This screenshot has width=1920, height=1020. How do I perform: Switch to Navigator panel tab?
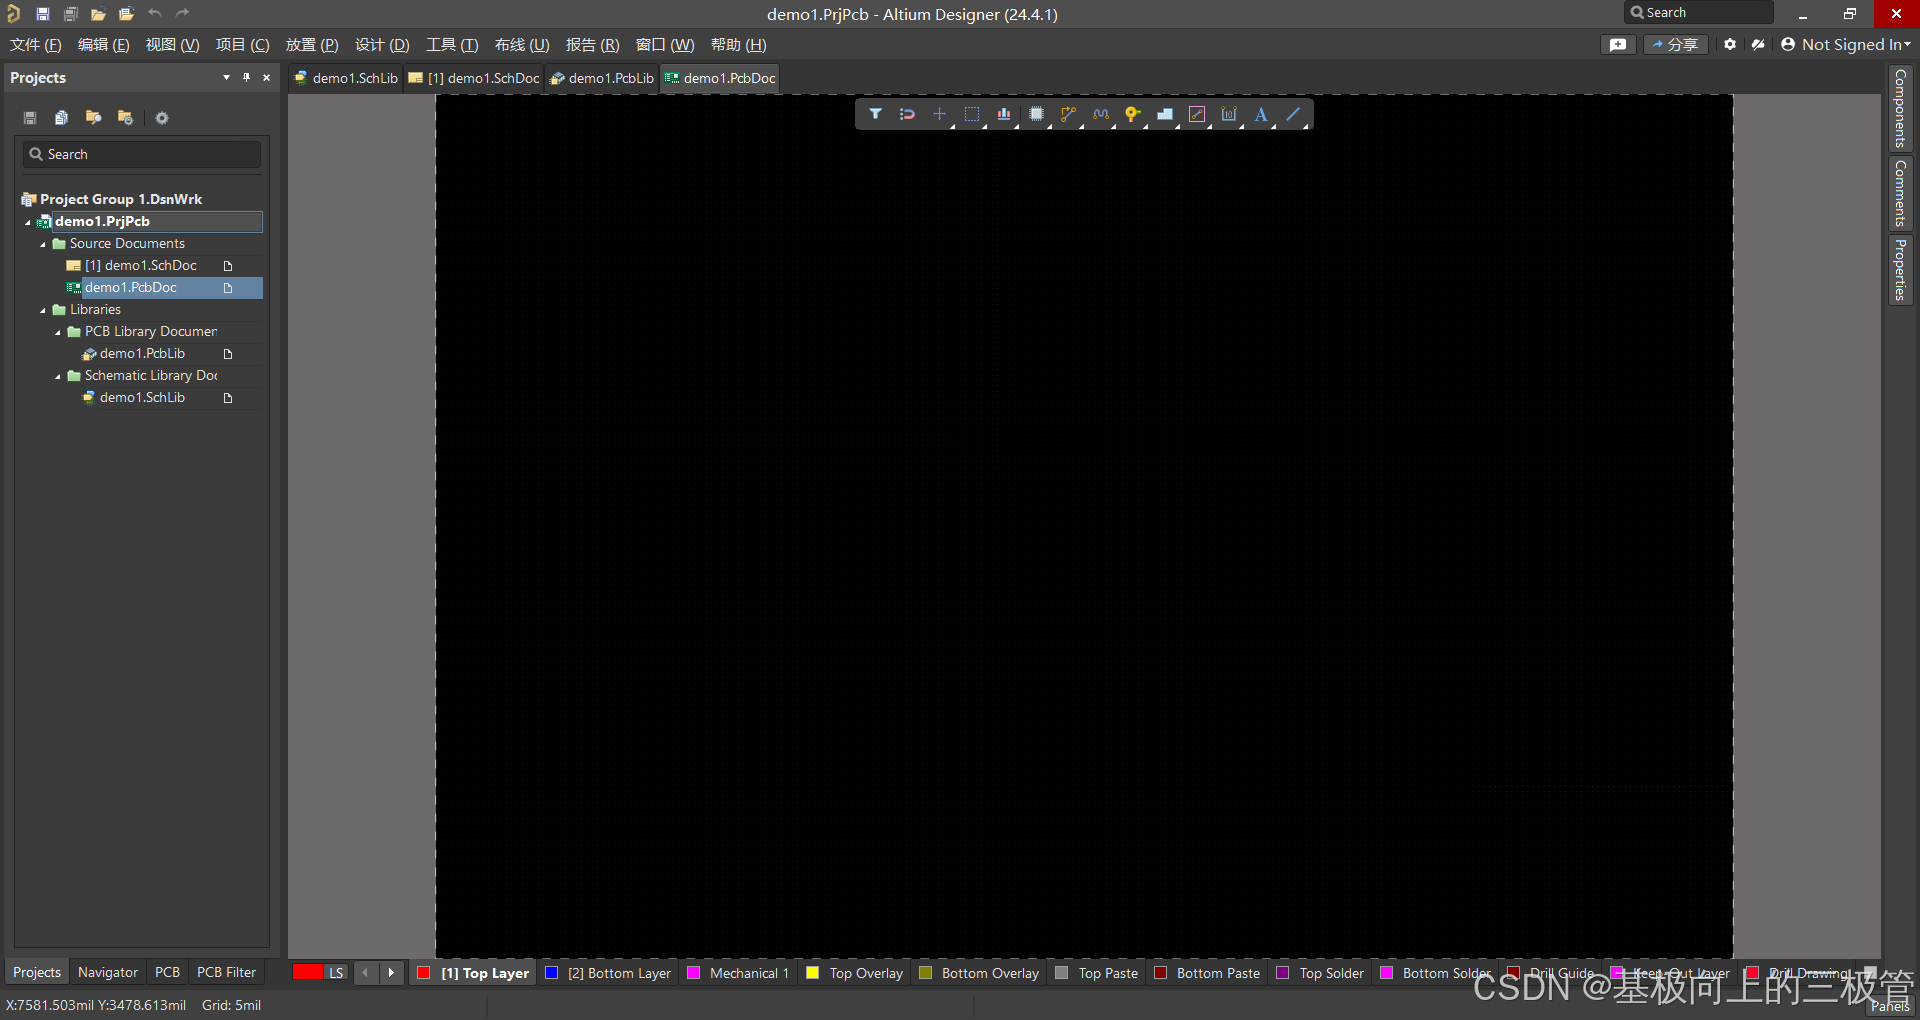[x=108, y=972]
